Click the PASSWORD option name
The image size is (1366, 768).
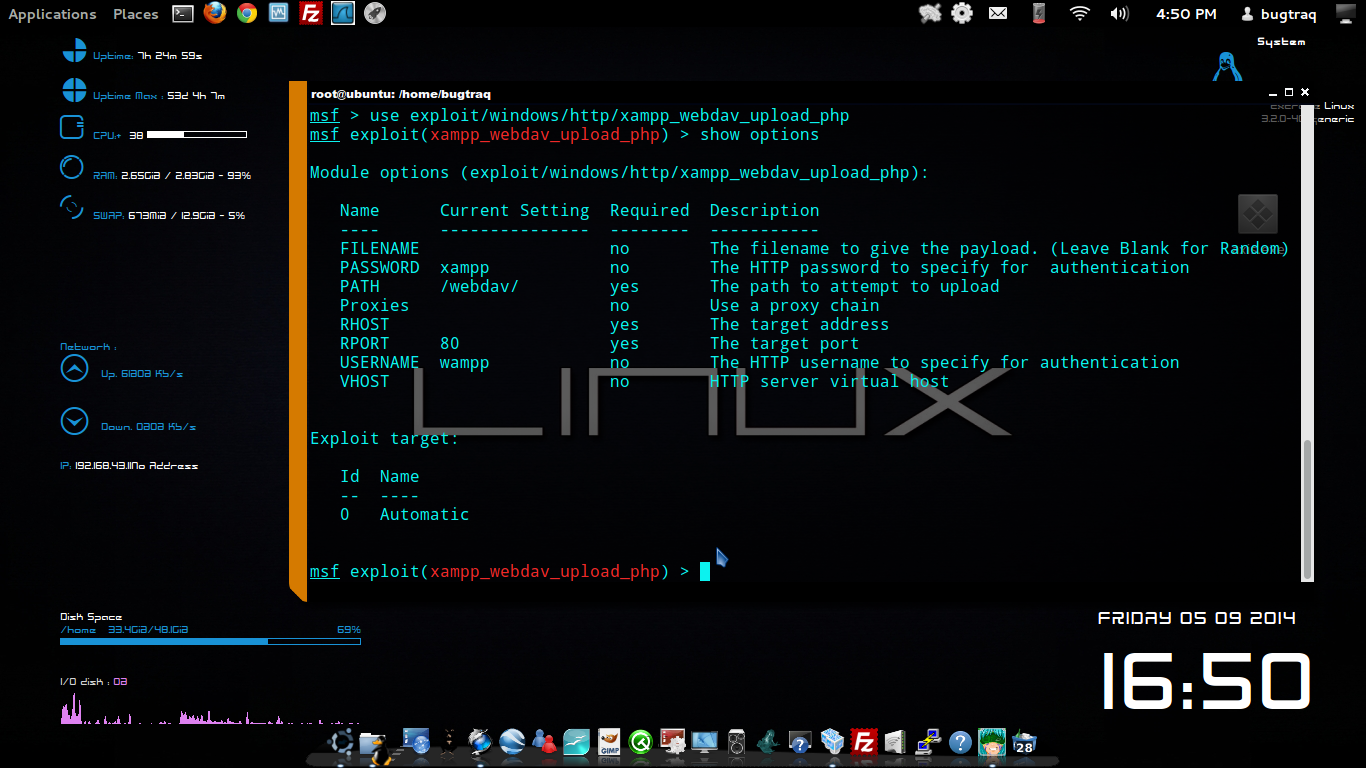click(x=380, y=267)
